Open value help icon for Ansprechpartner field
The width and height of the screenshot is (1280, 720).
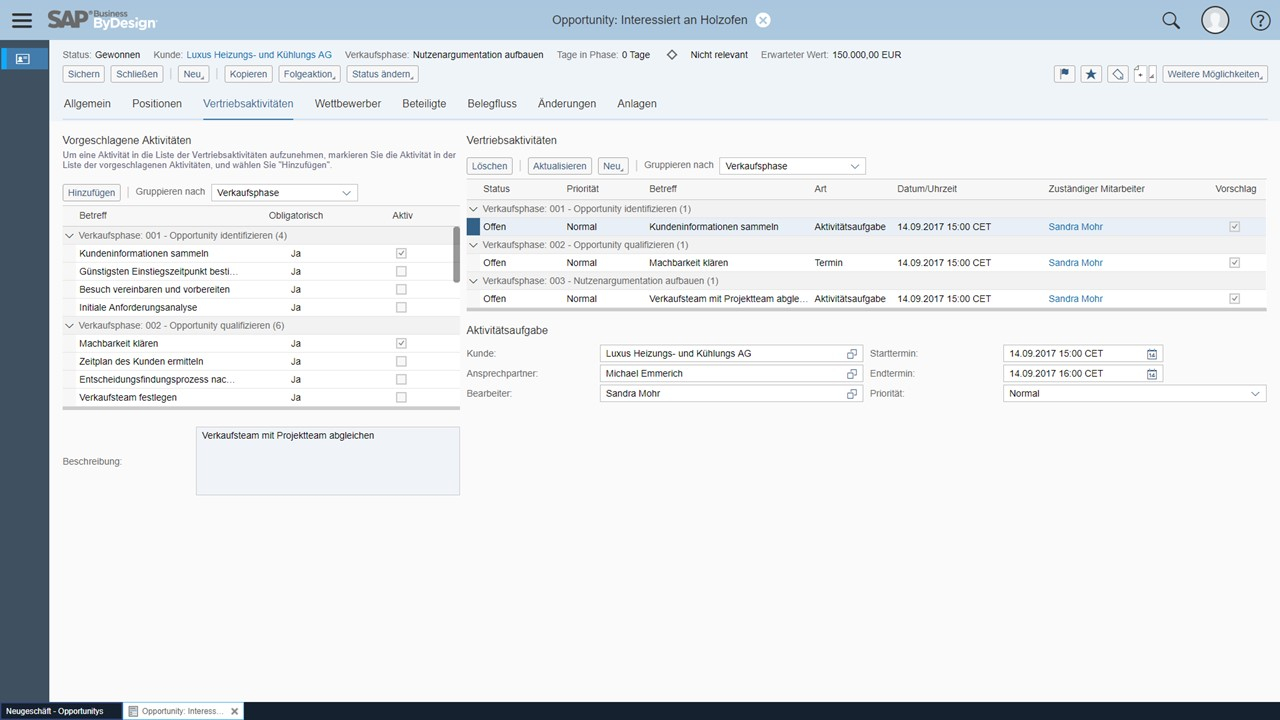pyautogui.click(x=852, y=374)
